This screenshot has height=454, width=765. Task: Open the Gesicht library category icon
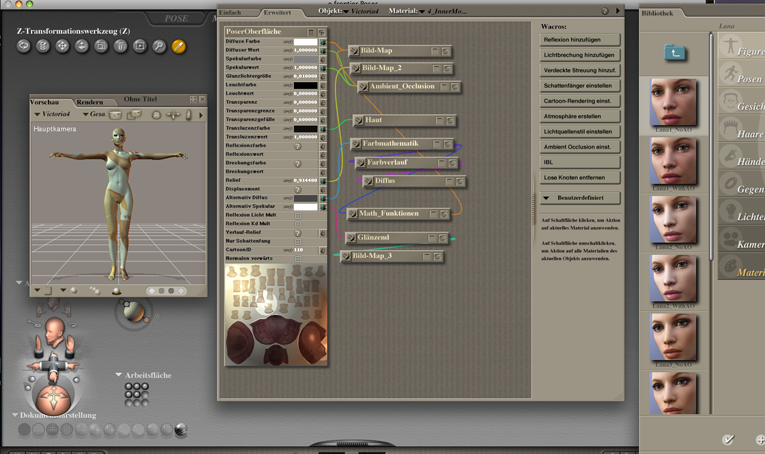(x=730, y=100)
